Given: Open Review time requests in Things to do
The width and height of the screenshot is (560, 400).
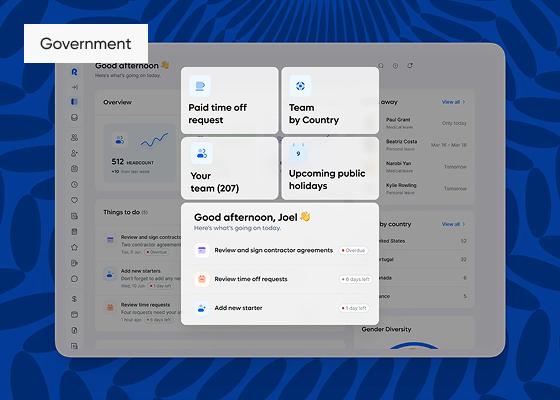Looking at the screenshot, I should (145, 305).
